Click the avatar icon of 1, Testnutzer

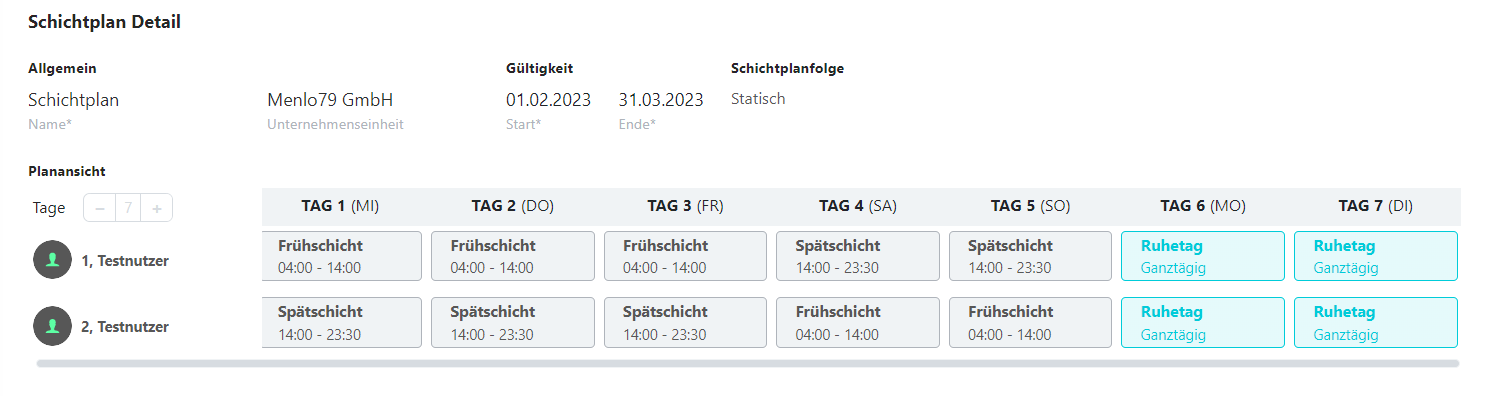click(52, 260)
